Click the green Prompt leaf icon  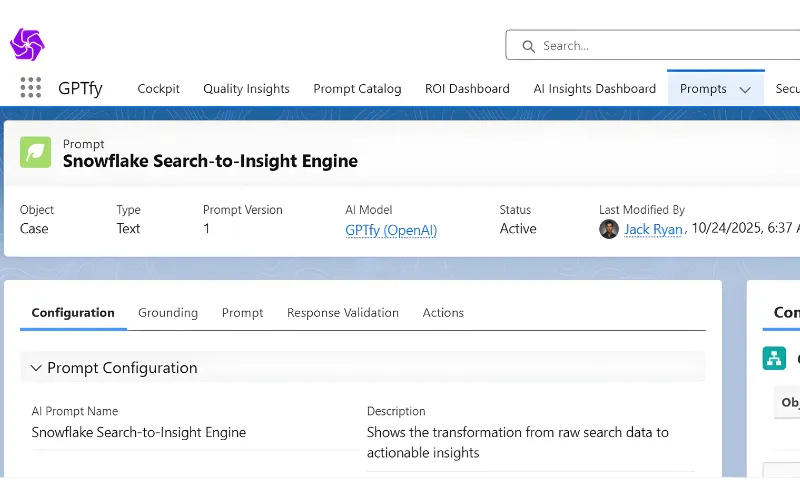coord(36,152)
